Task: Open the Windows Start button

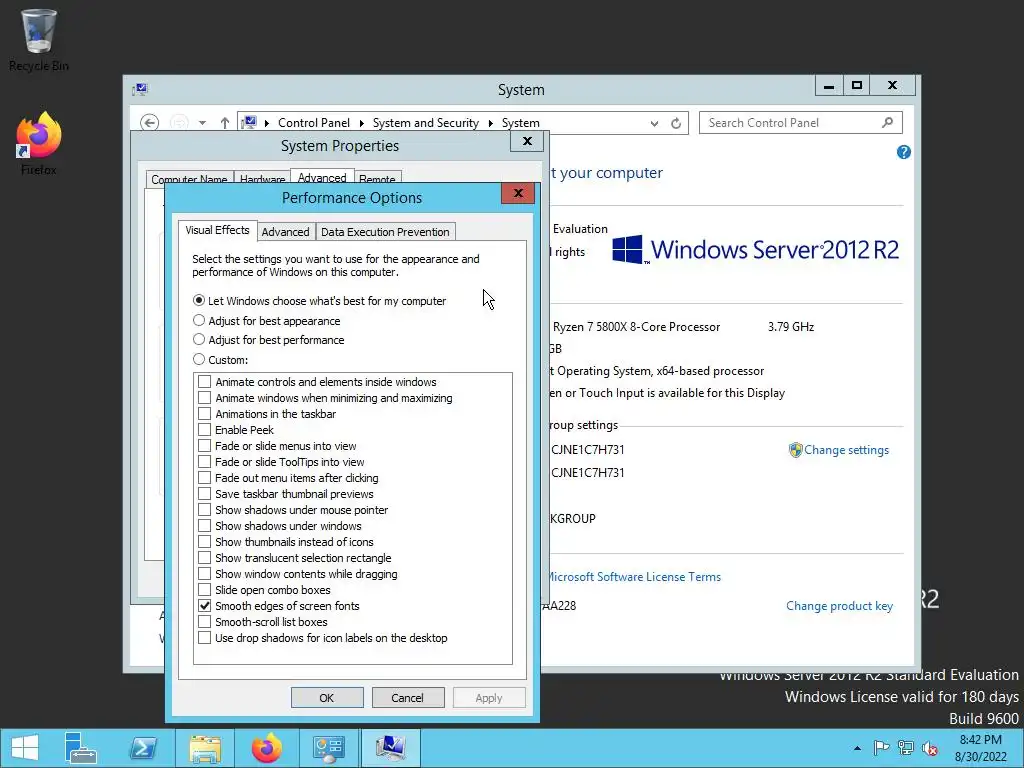Action: [25, 748]
